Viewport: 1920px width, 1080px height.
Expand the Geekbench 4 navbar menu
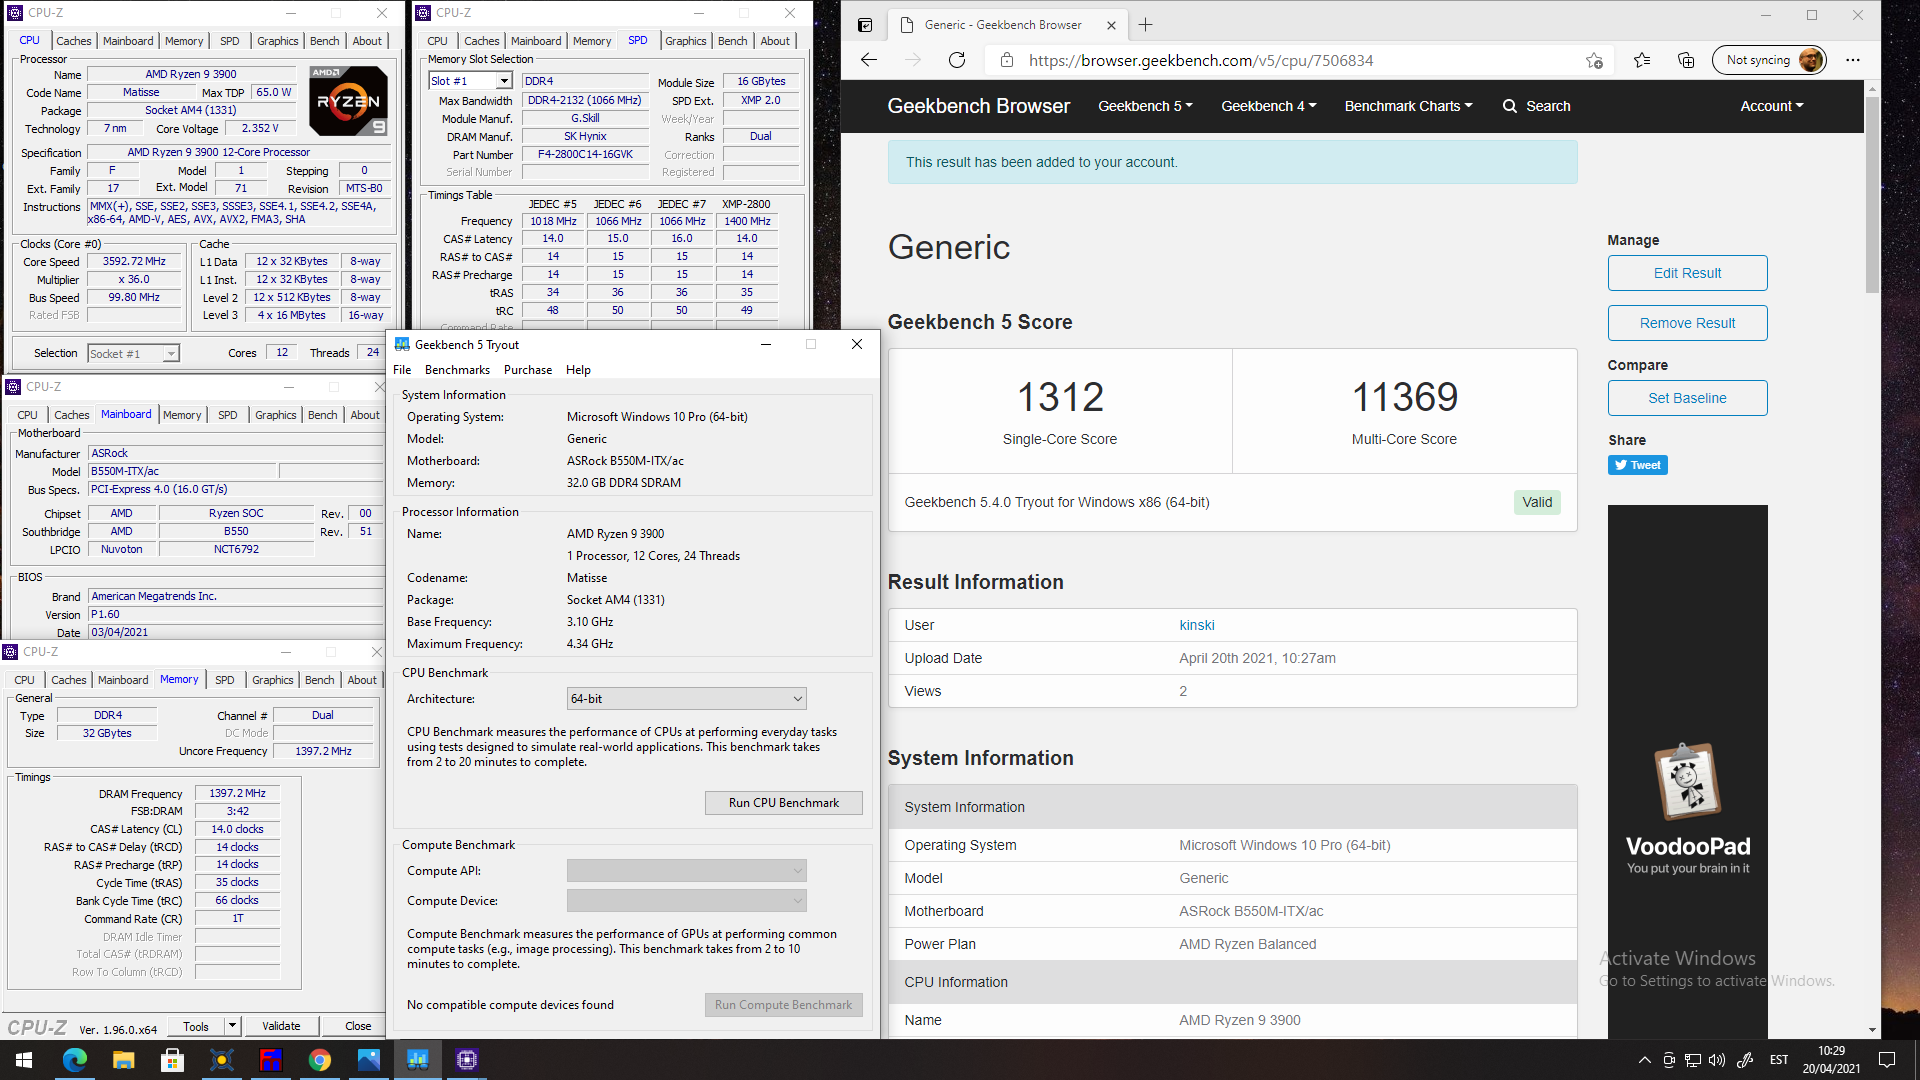(x=1268, y=106)
